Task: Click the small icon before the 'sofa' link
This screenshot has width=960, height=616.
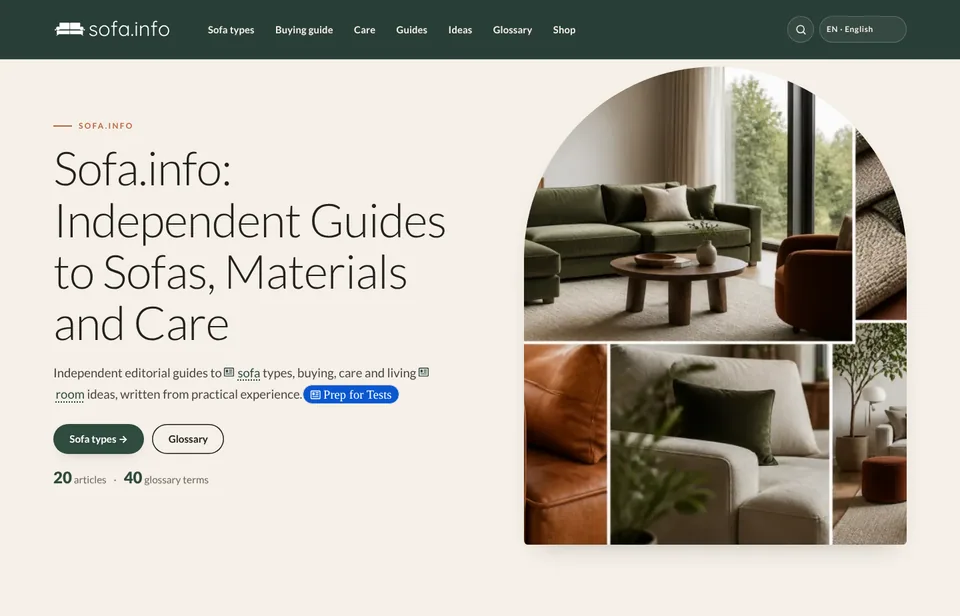Action: pyautogui.click(x=229, y=372)
